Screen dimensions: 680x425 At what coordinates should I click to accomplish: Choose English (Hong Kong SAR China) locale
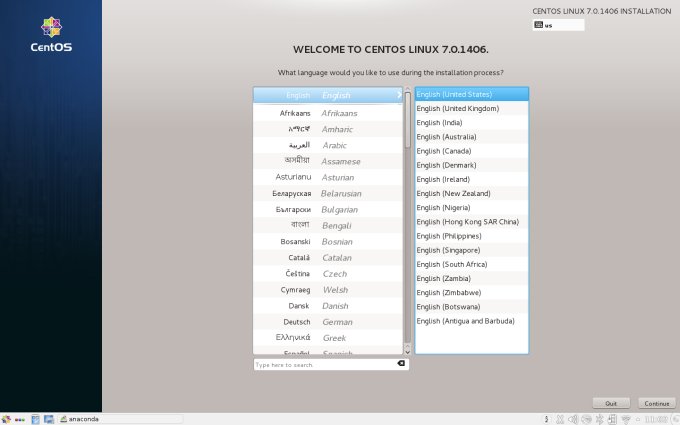(x=472, y=222)
